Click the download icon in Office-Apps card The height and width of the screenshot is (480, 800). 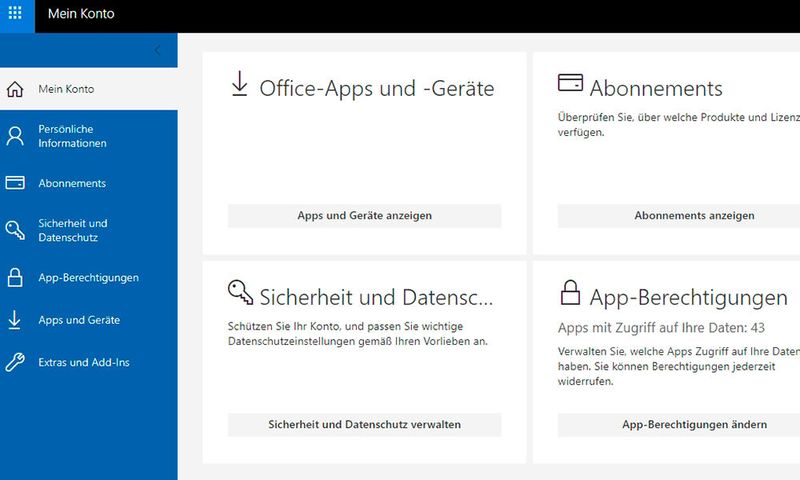[239, 84]
